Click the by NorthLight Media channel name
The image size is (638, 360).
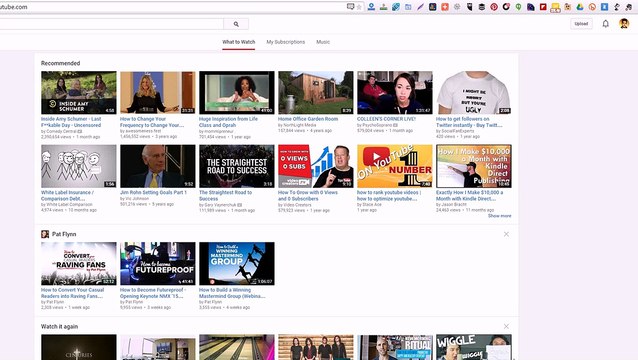(x=297, y=125)
